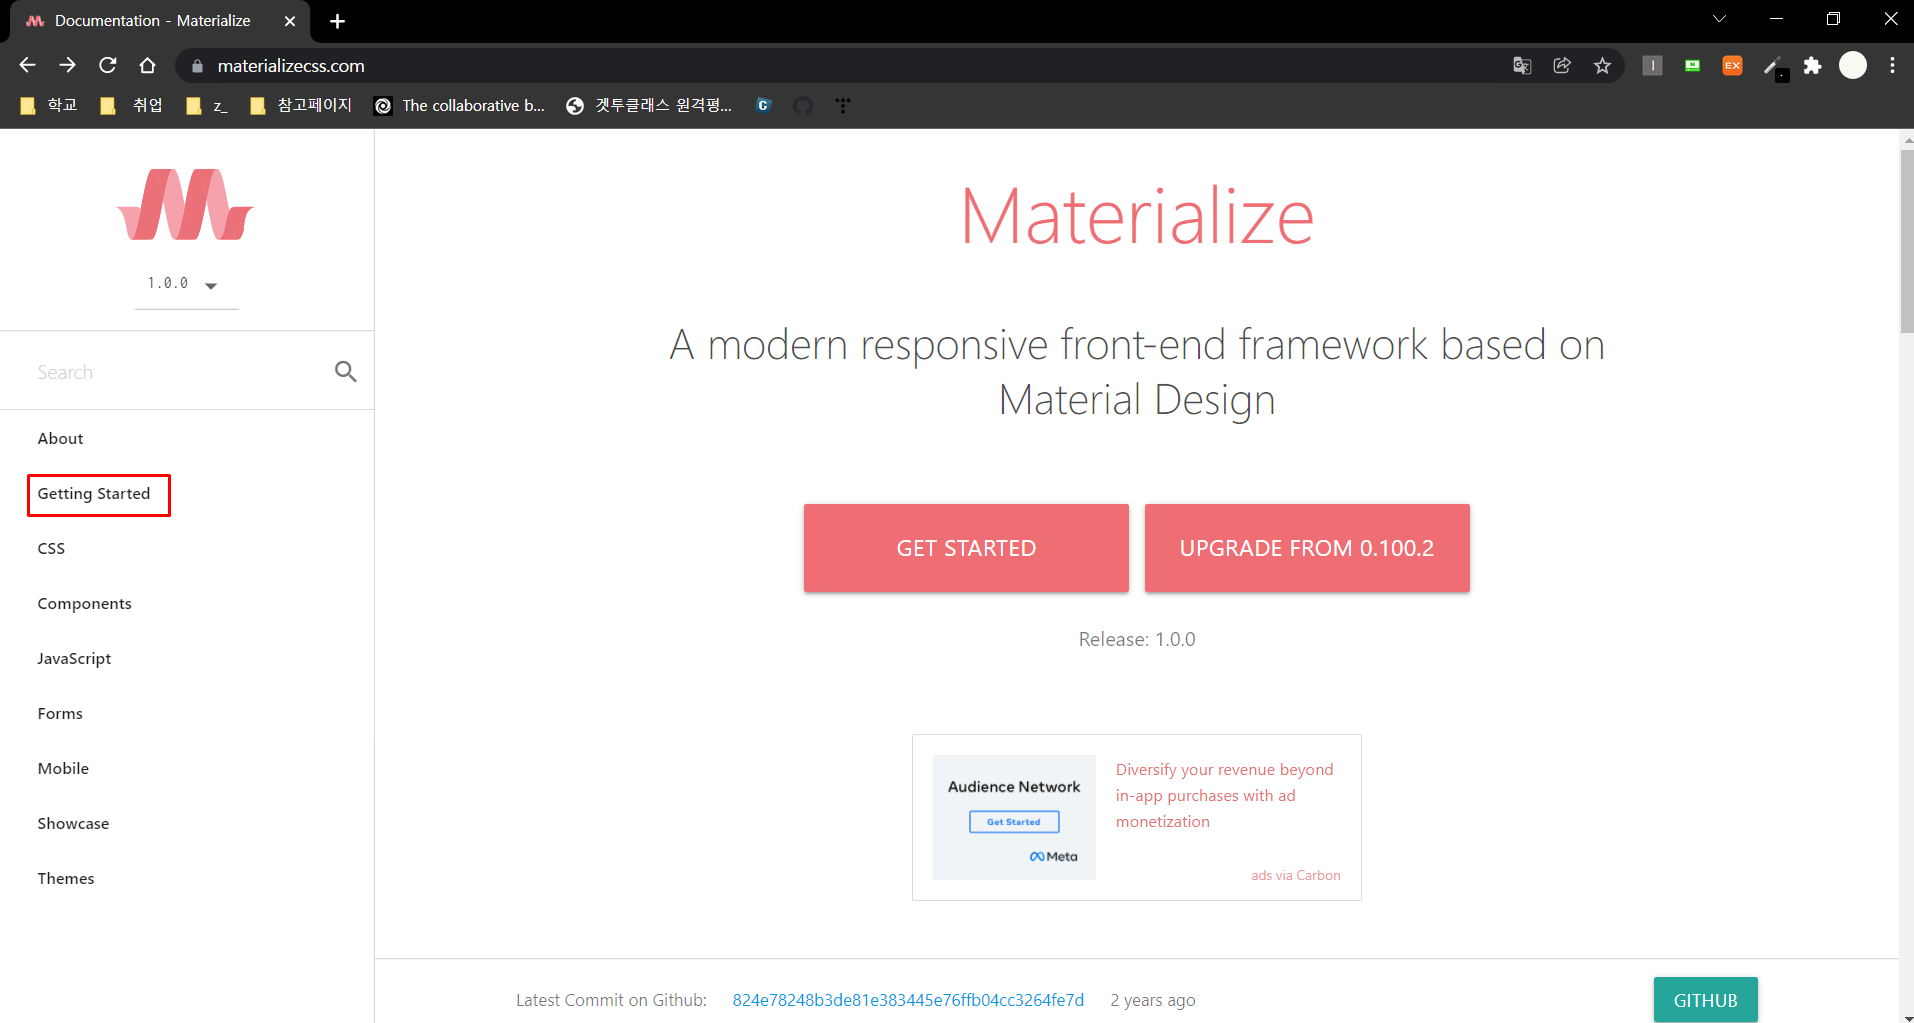Click the scrollbar down arrow
Viewport: 1914px width, 1023px height.
(x=1907, y=1017)
